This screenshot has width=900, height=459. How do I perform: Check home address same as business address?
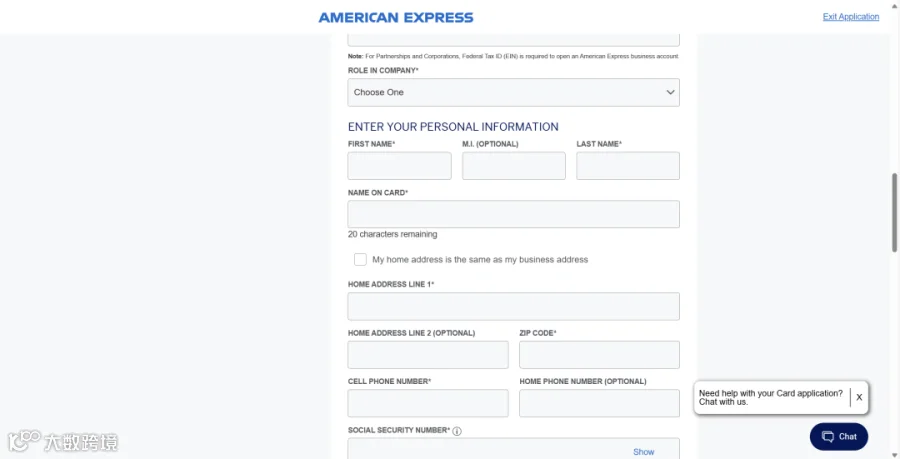pyautogui.click(x=360, y=259)
